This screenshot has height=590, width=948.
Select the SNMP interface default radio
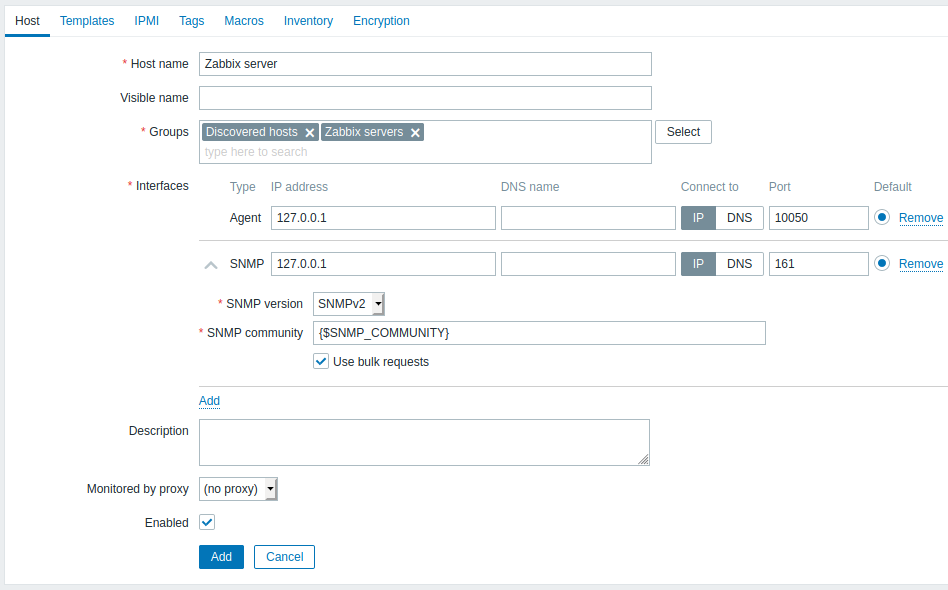tap(881, 263)
